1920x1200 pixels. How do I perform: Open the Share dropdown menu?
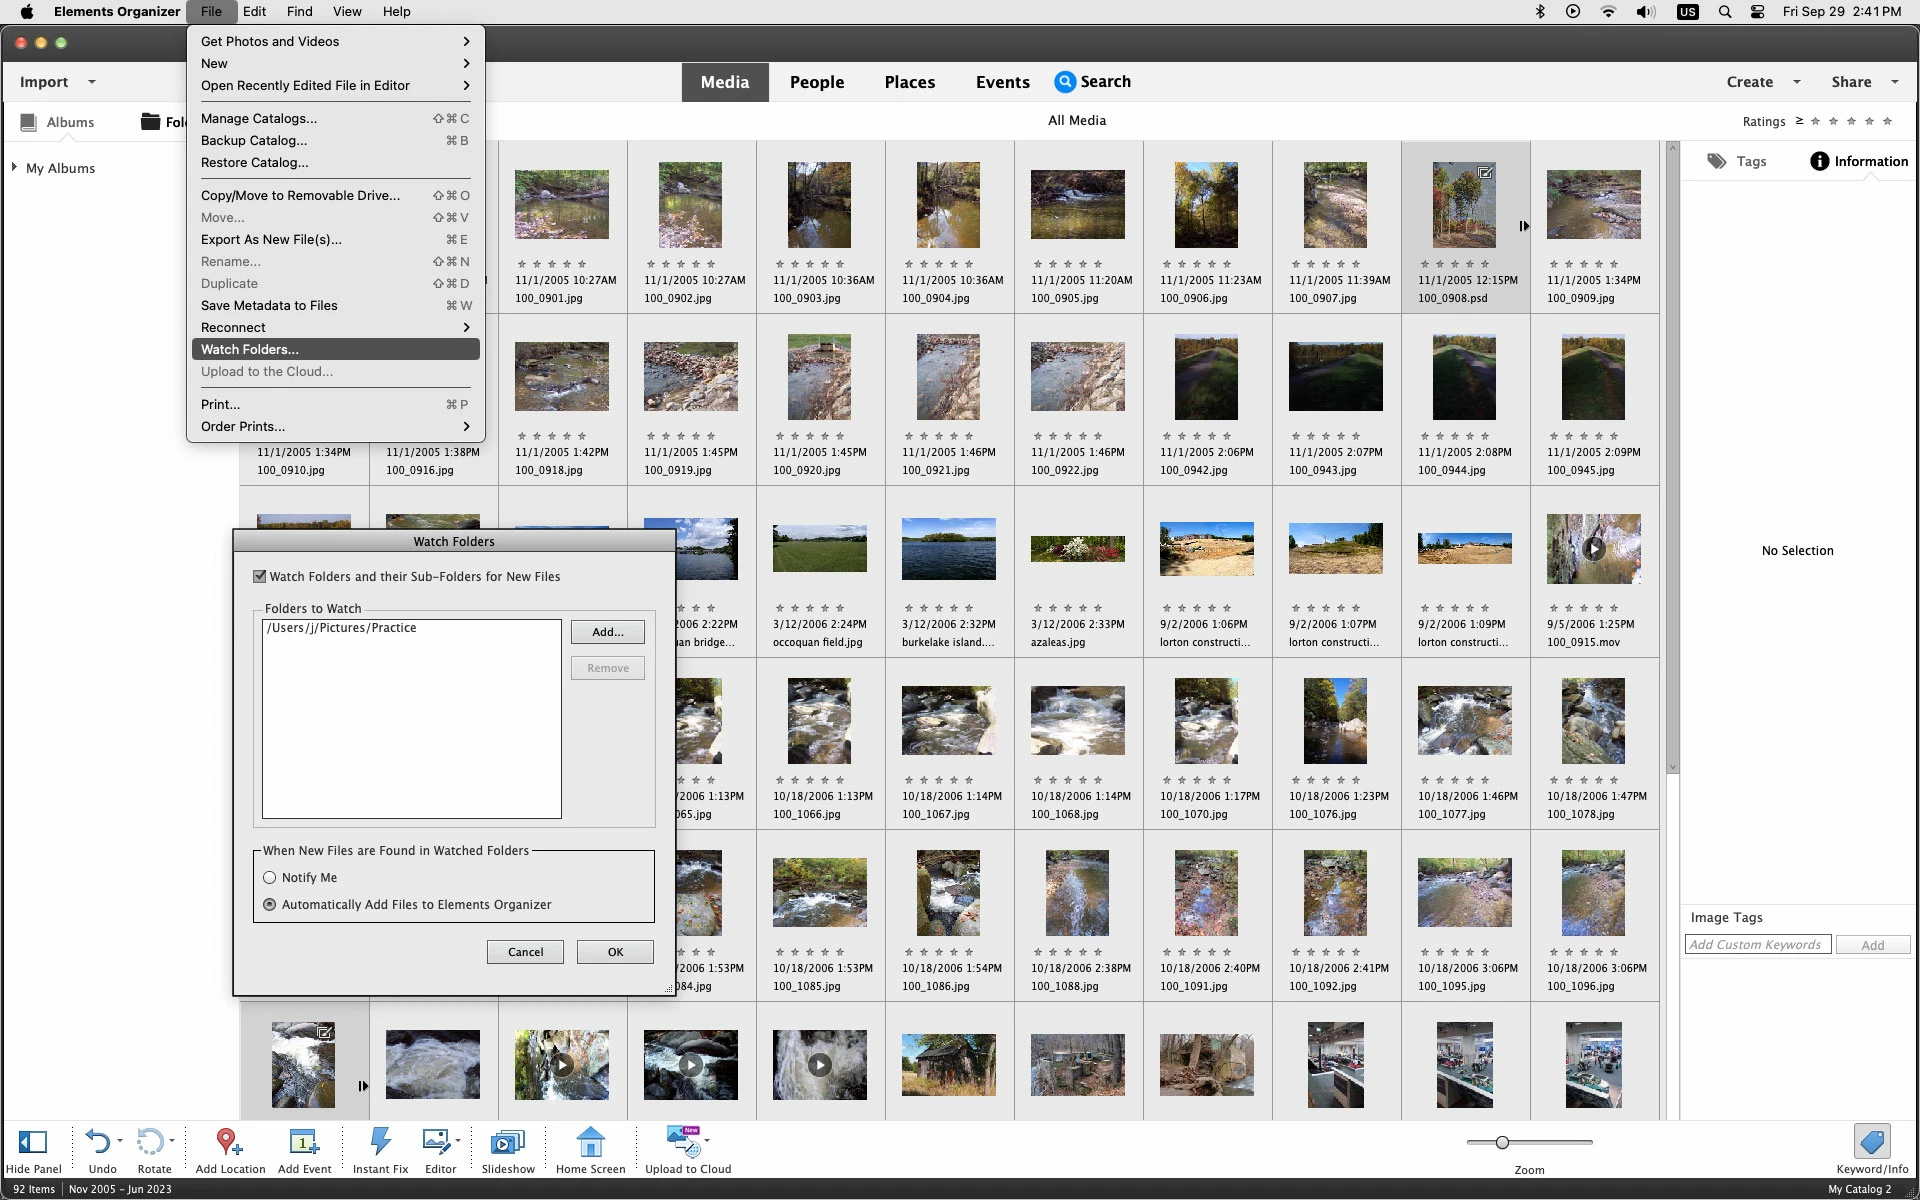pos(1863,82)
